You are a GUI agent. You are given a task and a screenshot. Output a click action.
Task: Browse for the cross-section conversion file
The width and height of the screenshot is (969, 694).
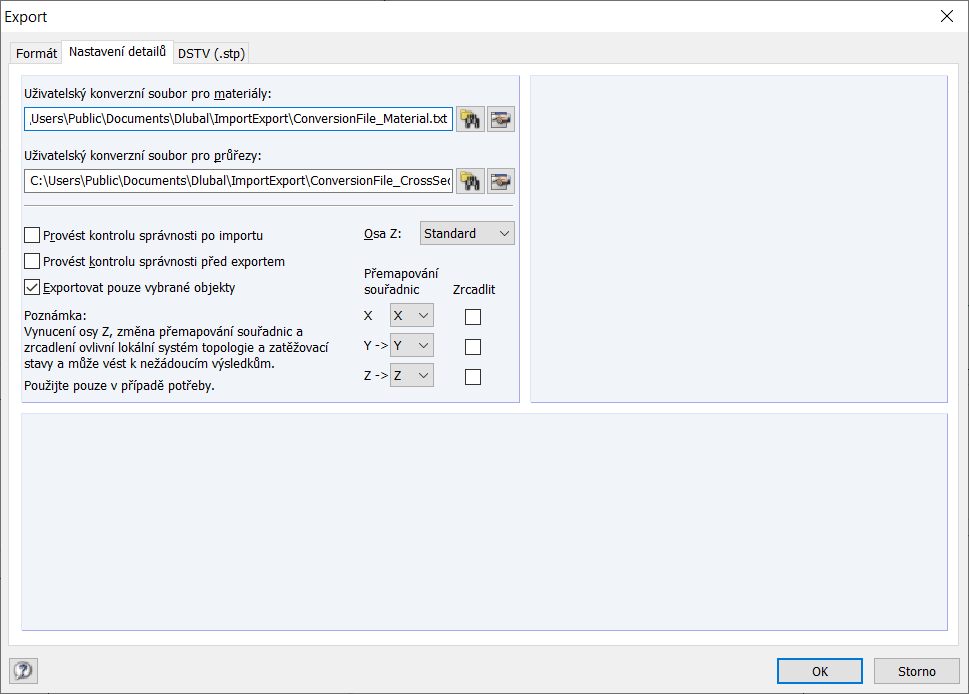pos(470,181)
